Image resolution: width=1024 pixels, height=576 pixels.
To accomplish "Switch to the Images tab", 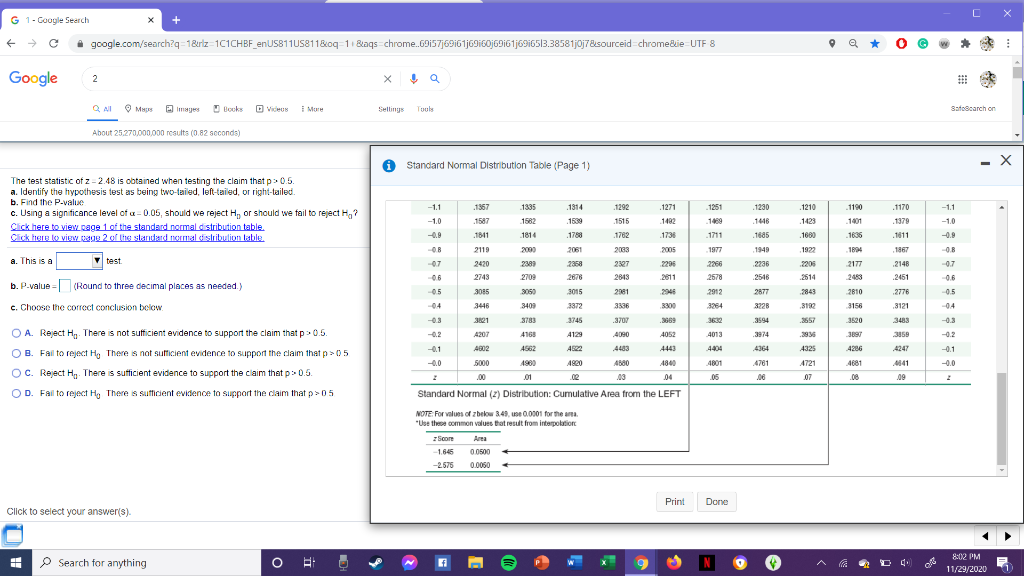I will (x=183, y=109).
